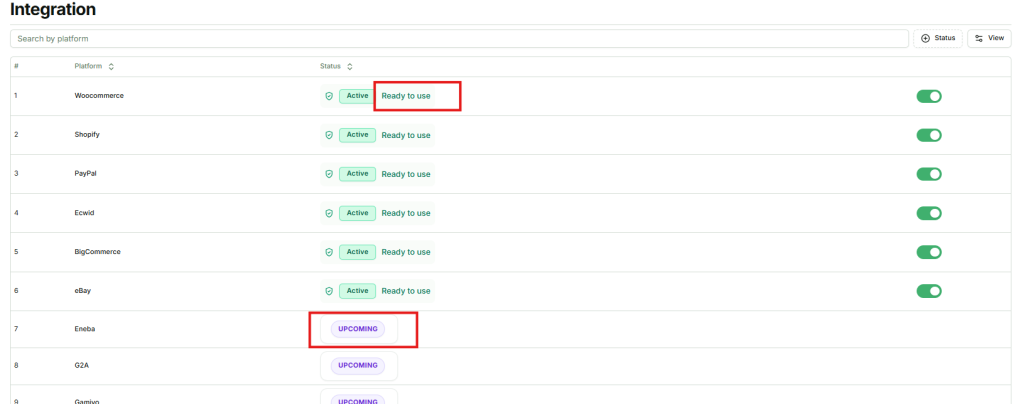Sort by the Status column header arrows
The image size is (1024, 404).
tap(350, 67)
